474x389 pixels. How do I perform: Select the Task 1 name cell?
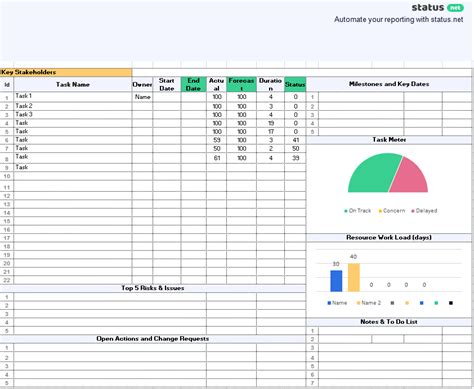click(73, 97)
